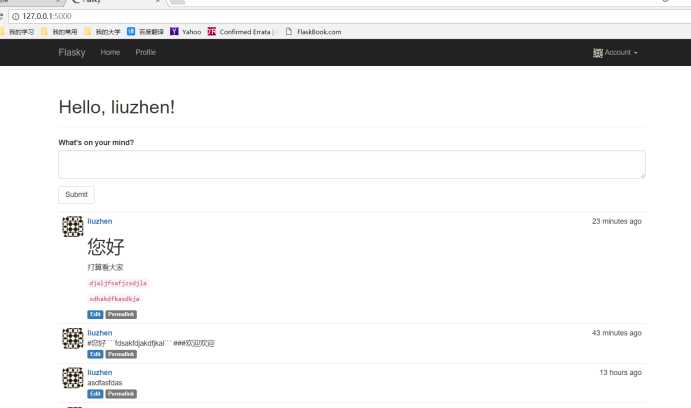This screenshot has height=408, width=691.
Task: Click Edit on the asdfasfdas post
Action: coord(95,394)
